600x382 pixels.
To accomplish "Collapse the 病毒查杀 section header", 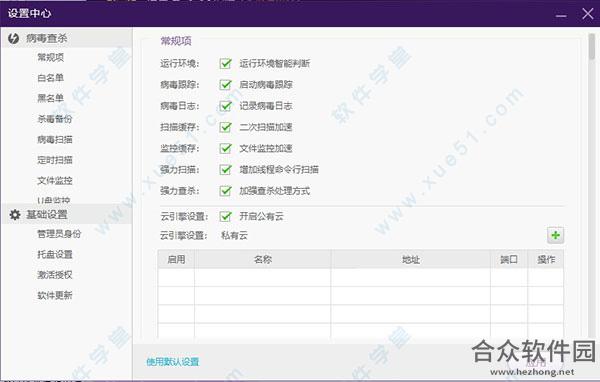I will tap(67, 38).
